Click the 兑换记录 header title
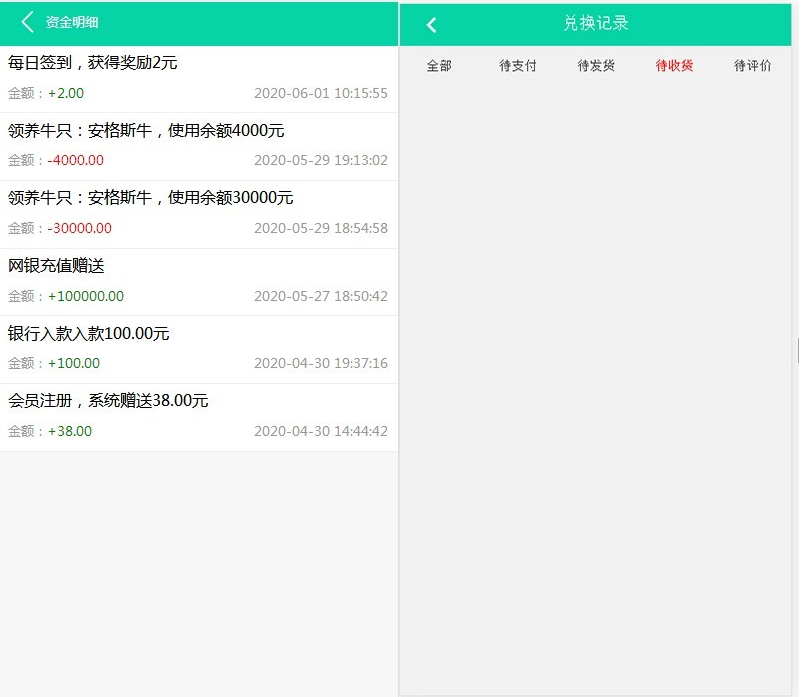 pos(596,24)
